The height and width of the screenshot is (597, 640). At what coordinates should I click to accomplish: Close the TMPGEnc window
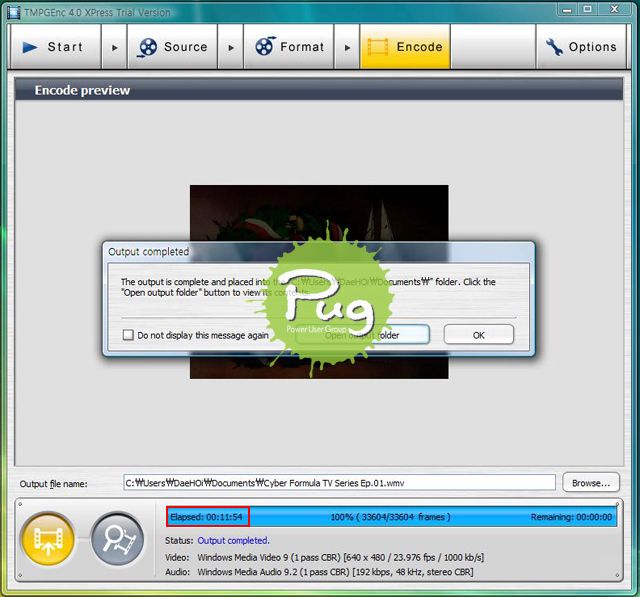coord(614,10)
